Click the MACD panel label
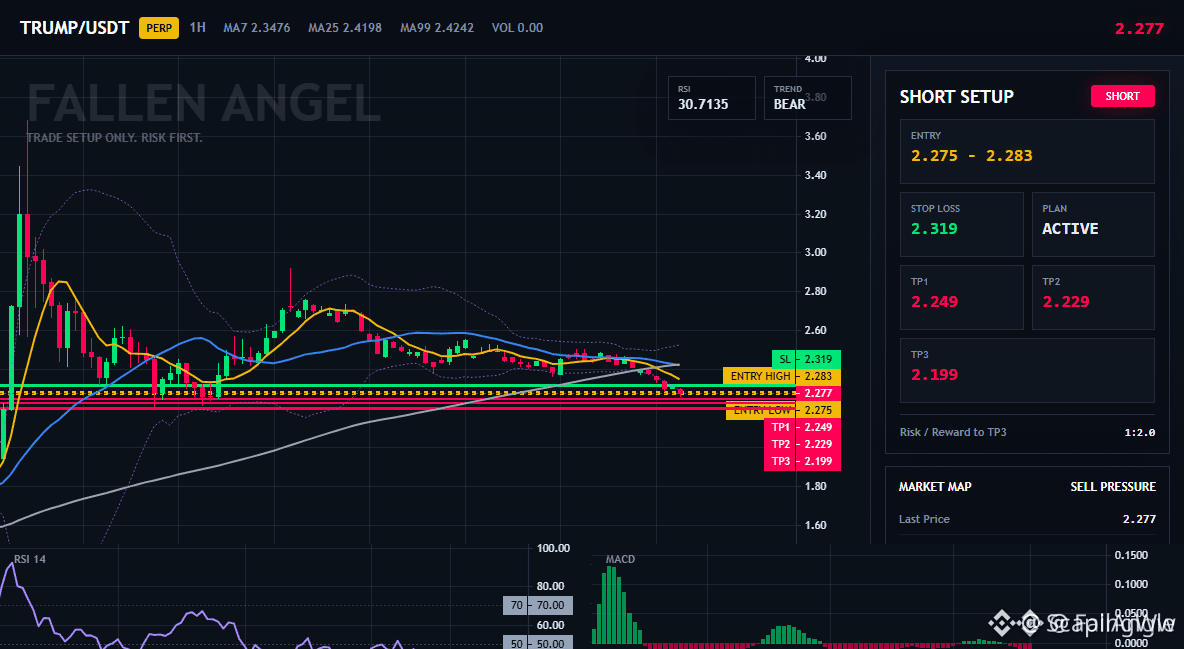 [x=620, y=559]
